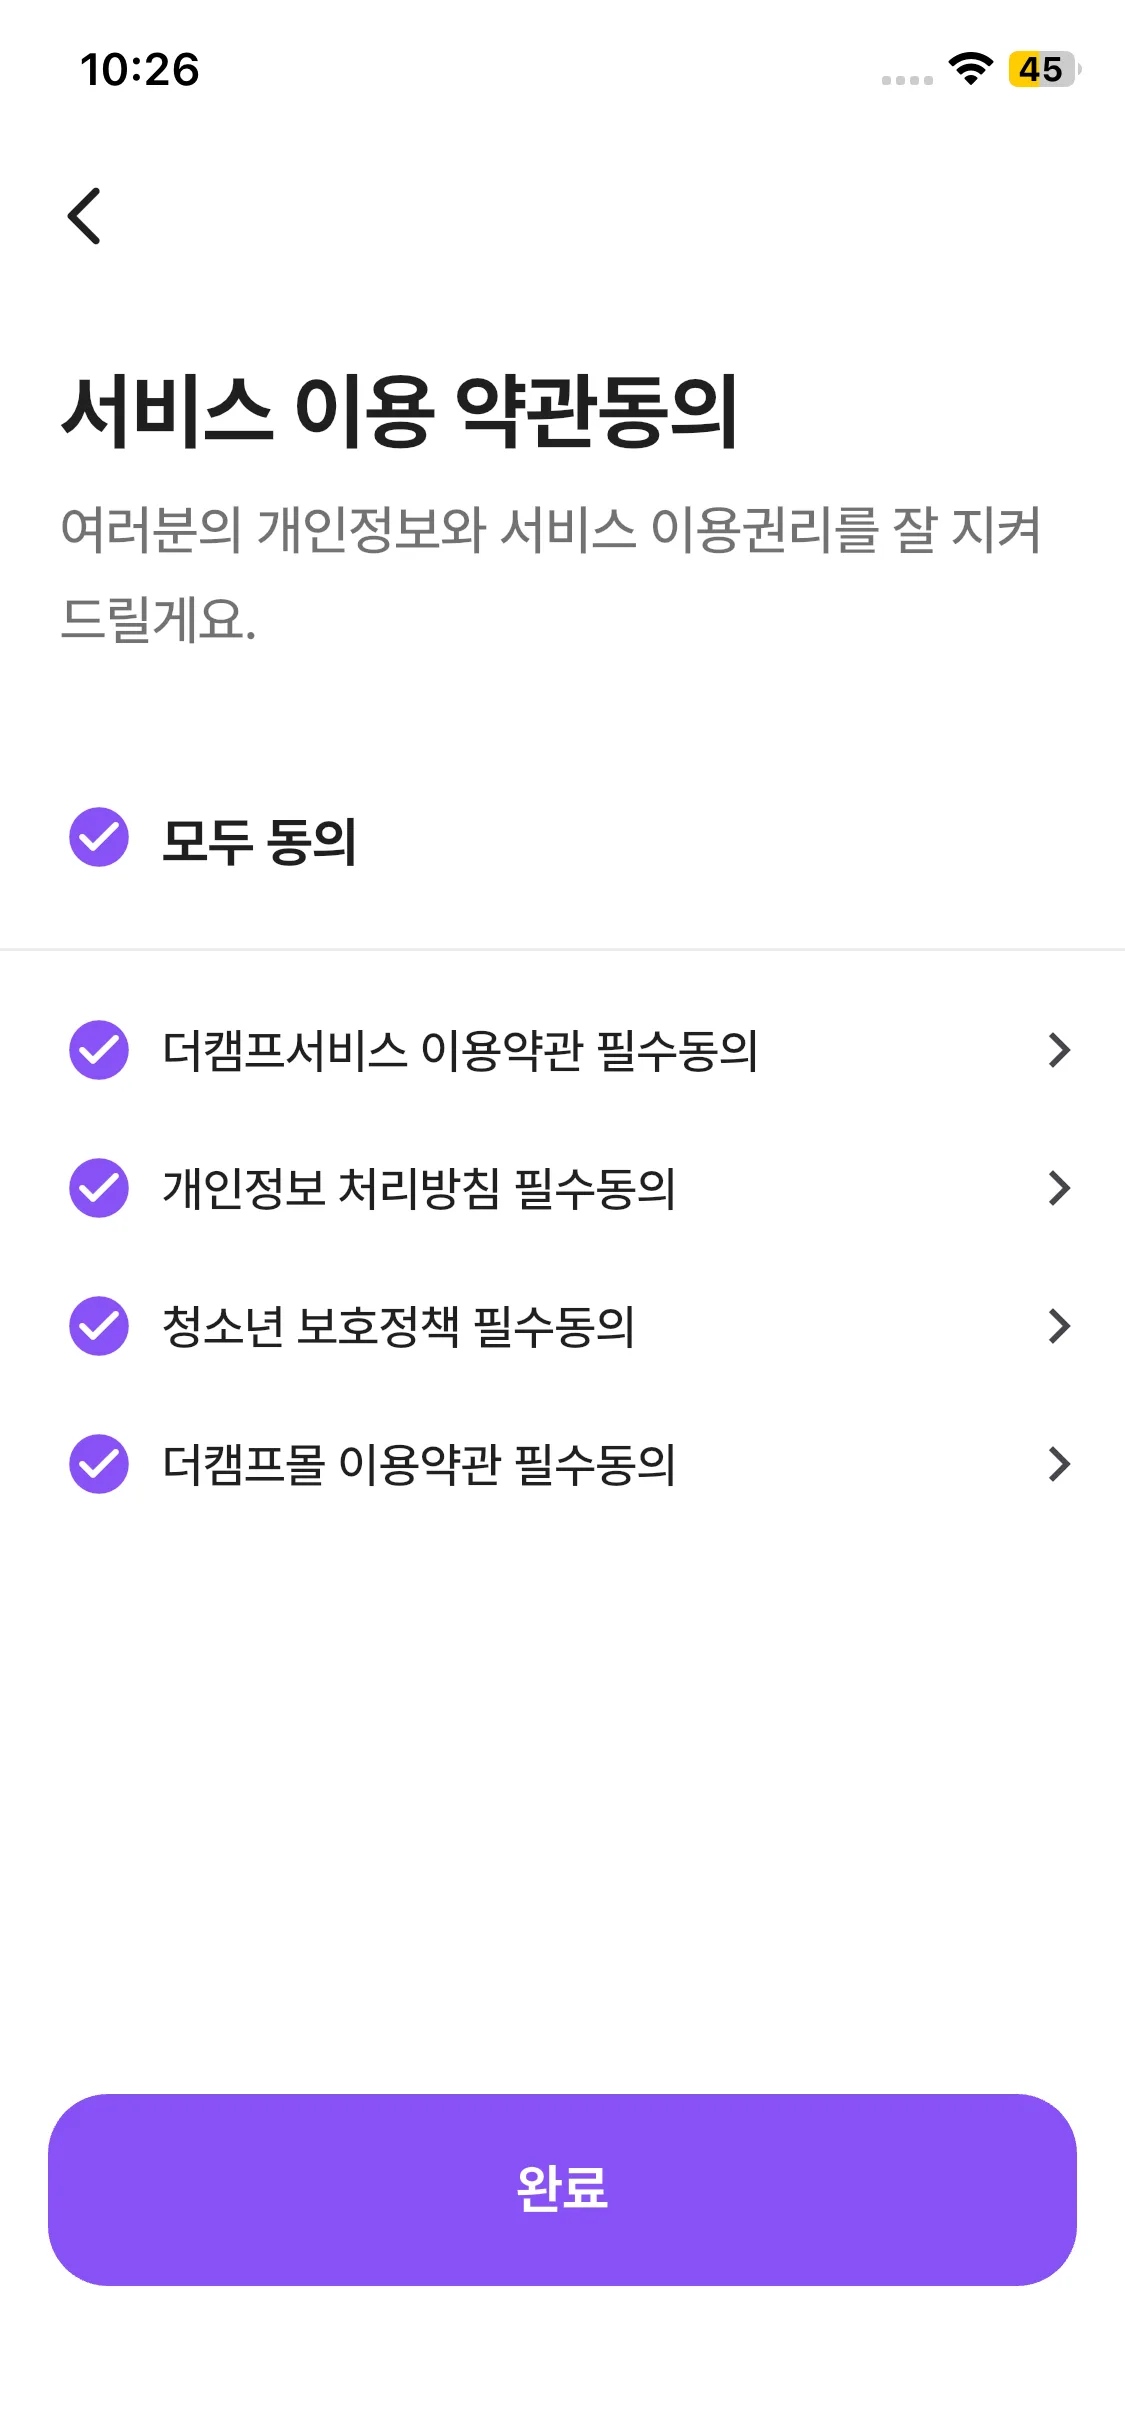Open 개인정보 처리방침 필수동의 text

(419, 1189)
